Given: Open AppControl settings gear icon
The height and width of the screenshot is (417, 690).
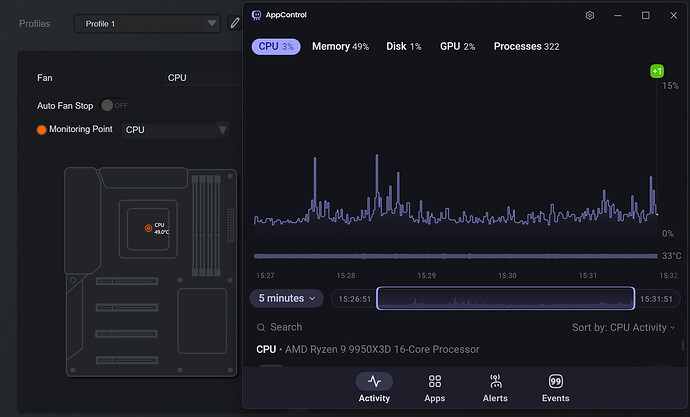Looking at the screenshot, I should [590, 15].
